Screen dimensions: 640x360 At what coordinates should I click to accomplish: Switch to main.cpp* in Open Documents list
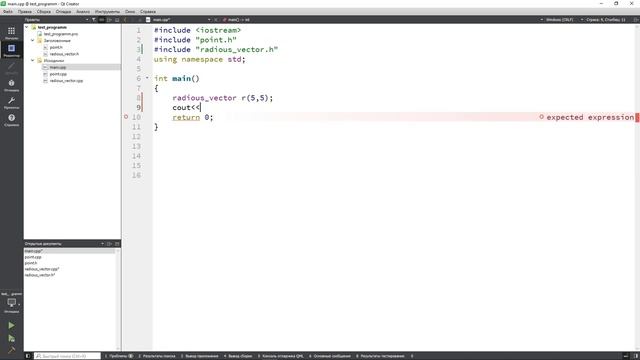[69, 251]
